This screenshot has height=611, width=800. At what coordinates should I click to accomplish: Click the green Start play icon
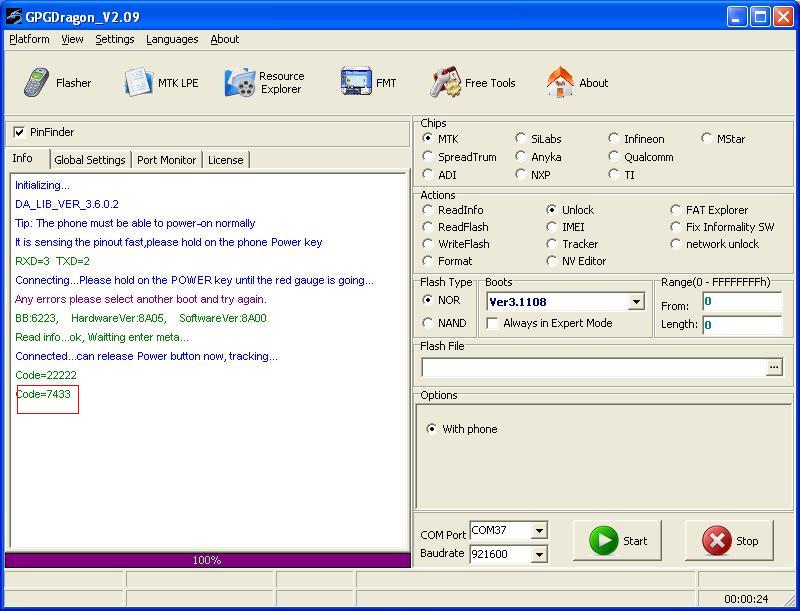(x=604, y=540)
